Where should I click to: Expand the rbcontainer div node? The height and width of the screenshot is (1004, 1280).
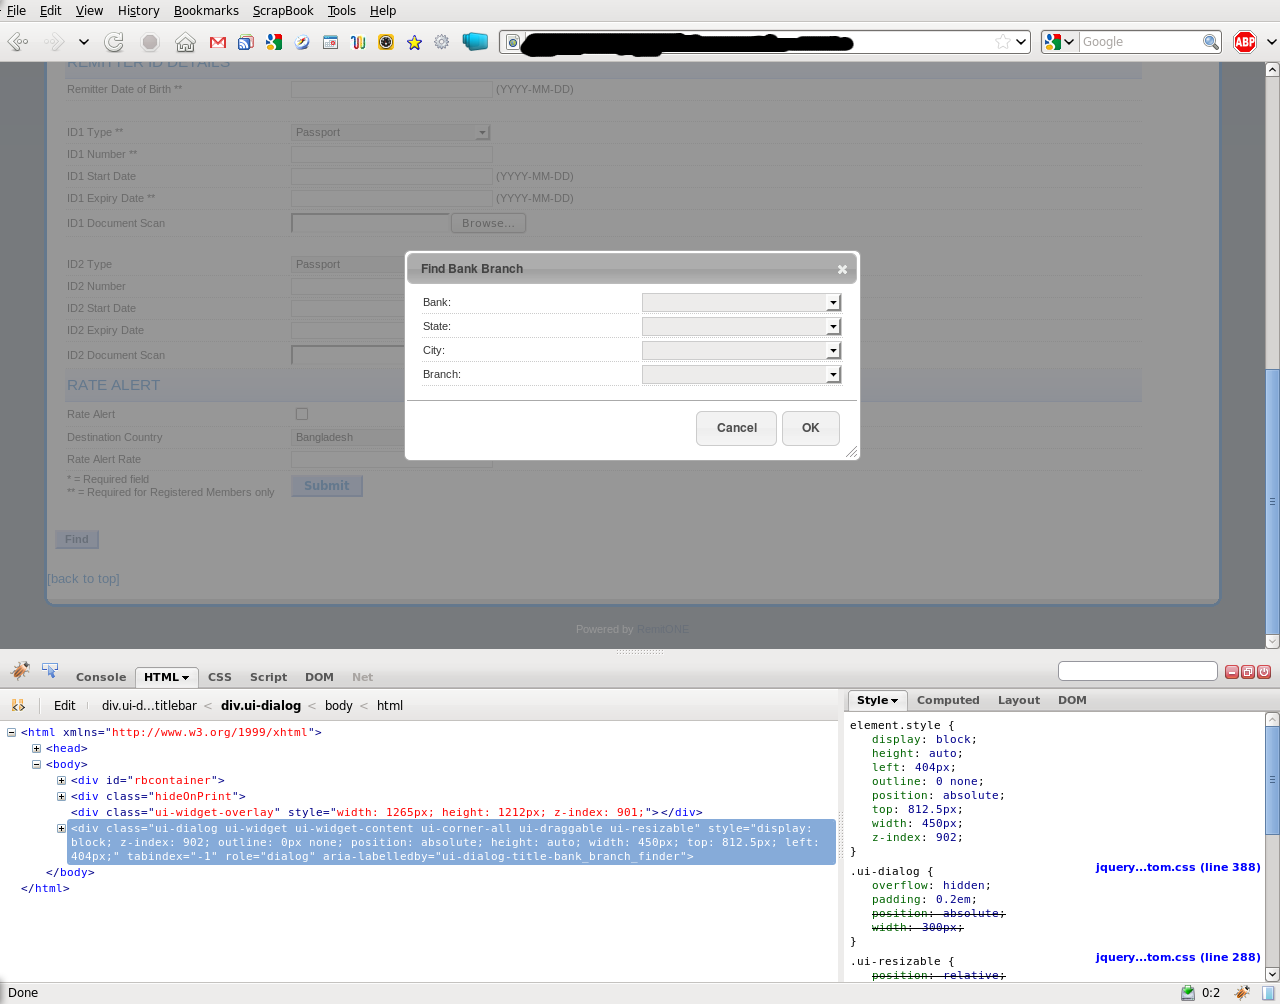click(62, 781)
